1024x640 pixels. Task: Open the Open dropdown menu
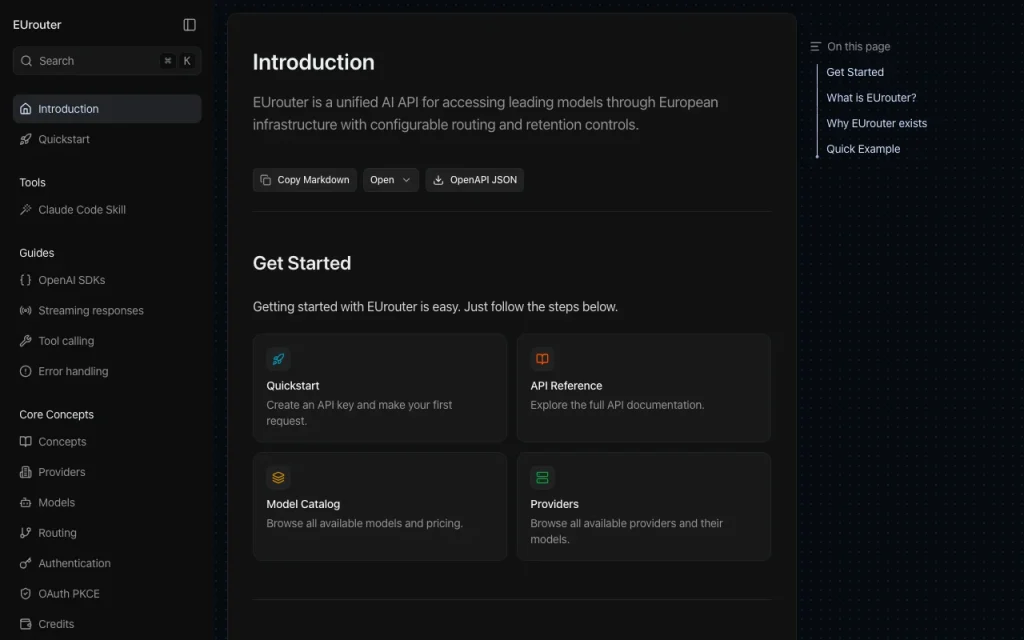[x=391, y=180]
